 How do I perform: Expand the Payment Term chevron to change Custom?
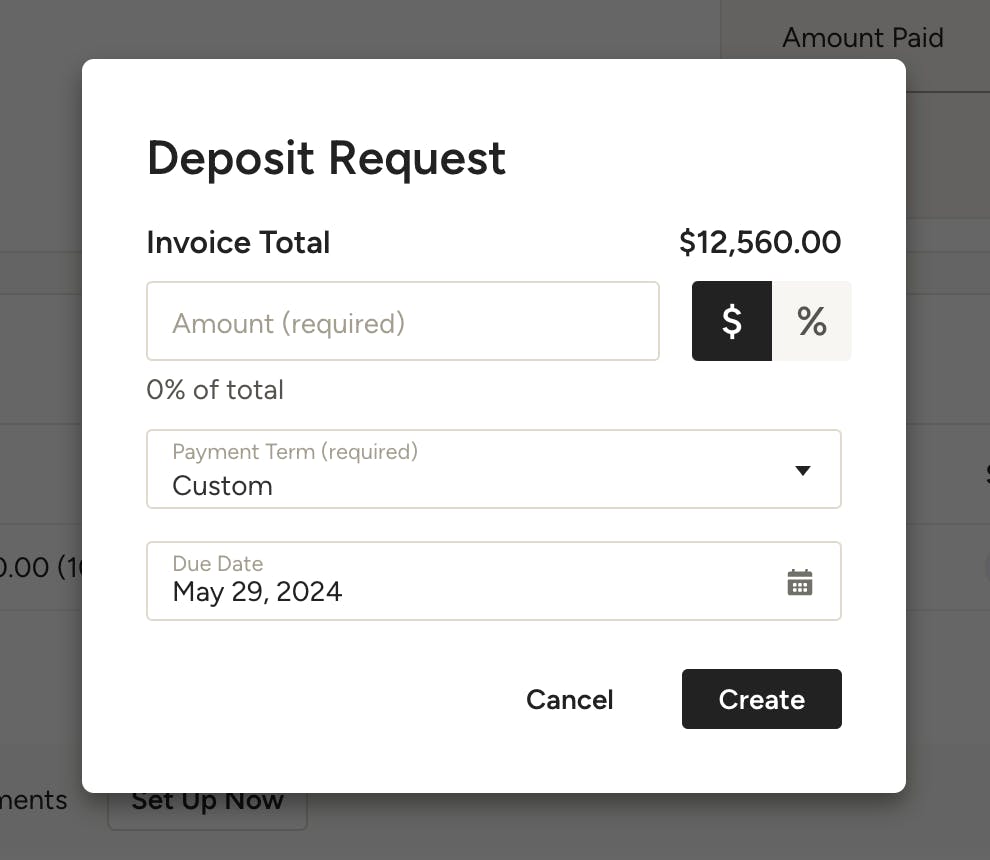pyautogui.click(x=802, y=469)
